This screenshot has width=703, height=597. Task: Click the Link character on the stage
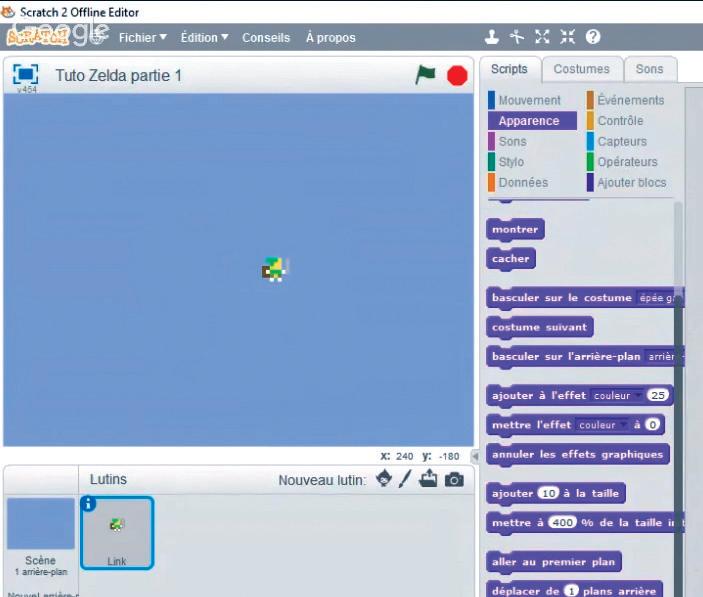pos(274,269)
